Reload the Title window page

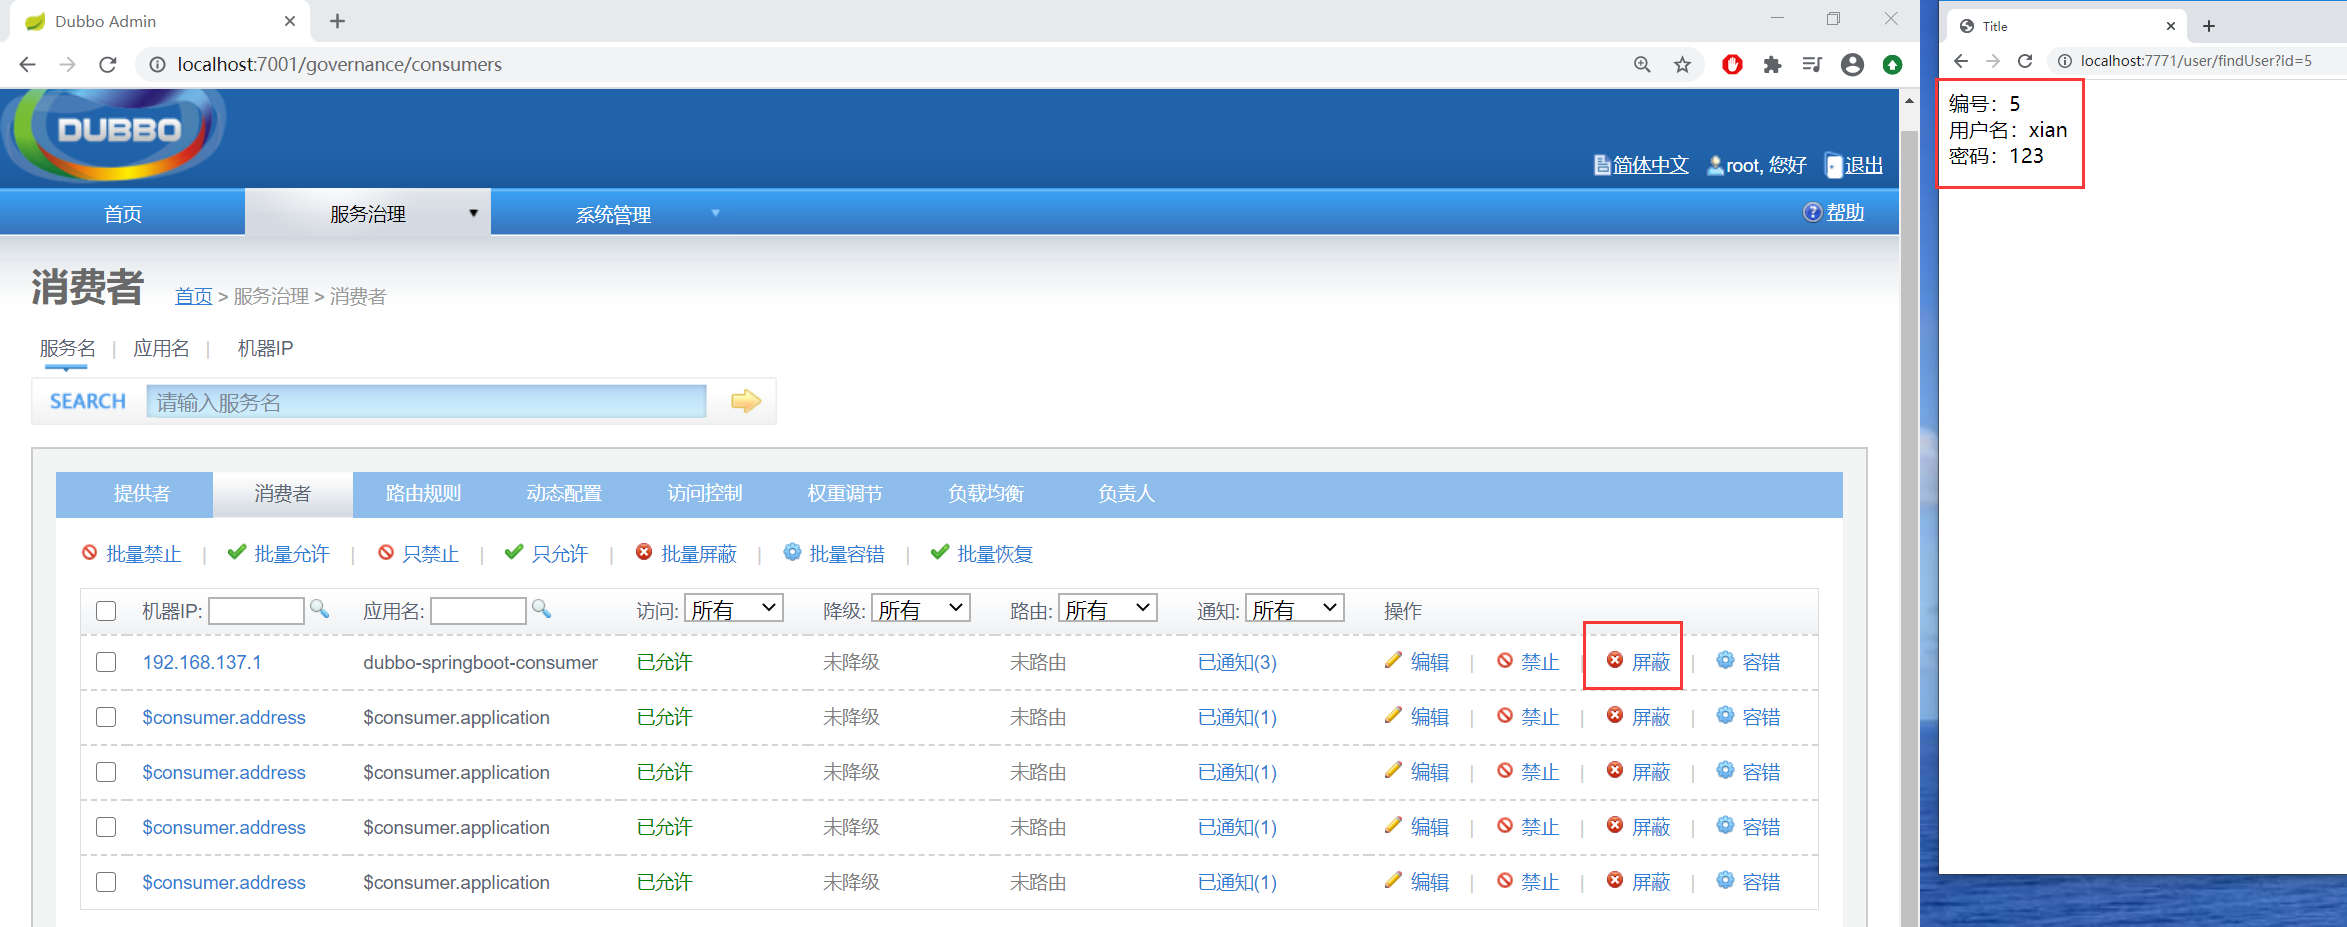2025,61
